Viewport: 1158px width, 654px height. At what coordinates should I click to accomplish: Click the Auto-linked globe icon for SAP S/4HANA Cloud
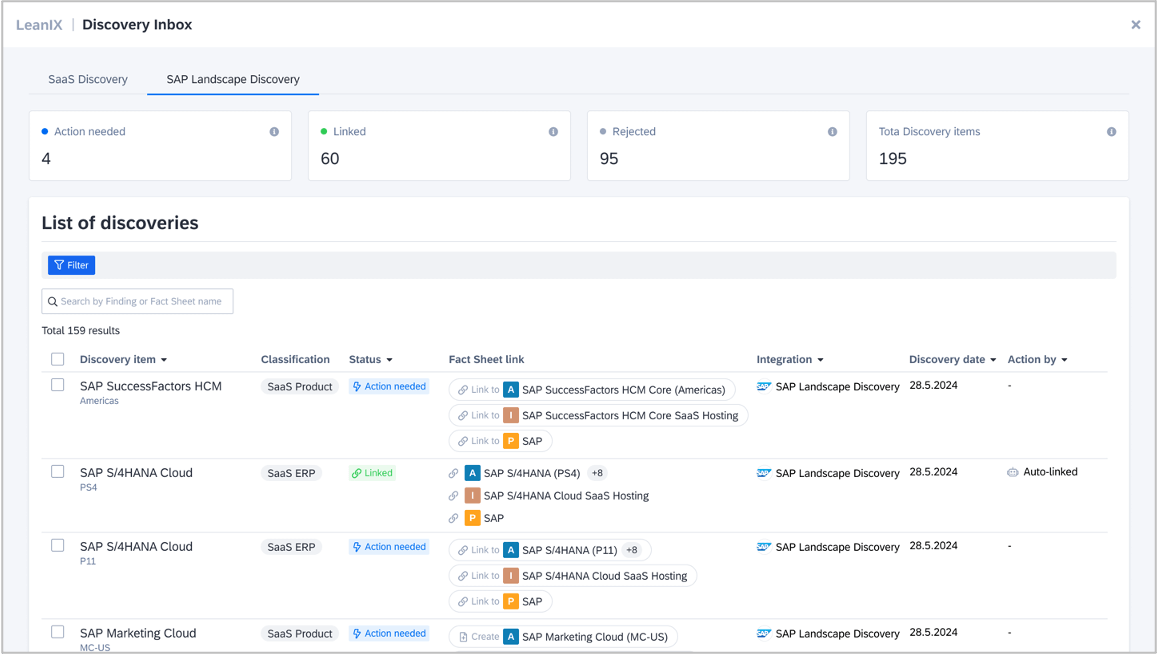[x=1014, y=471]
